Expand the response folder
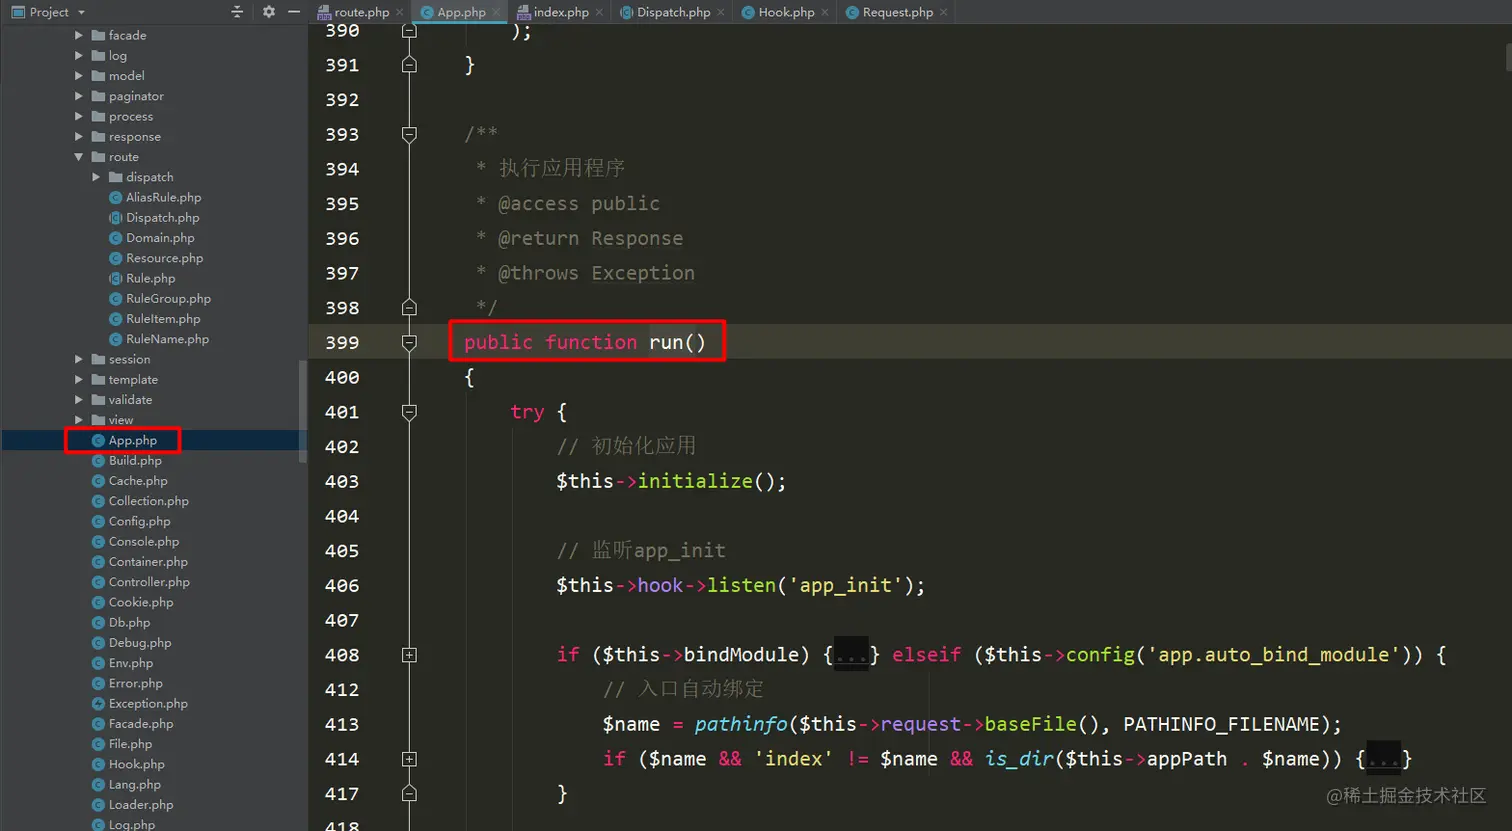 point(79,136)
